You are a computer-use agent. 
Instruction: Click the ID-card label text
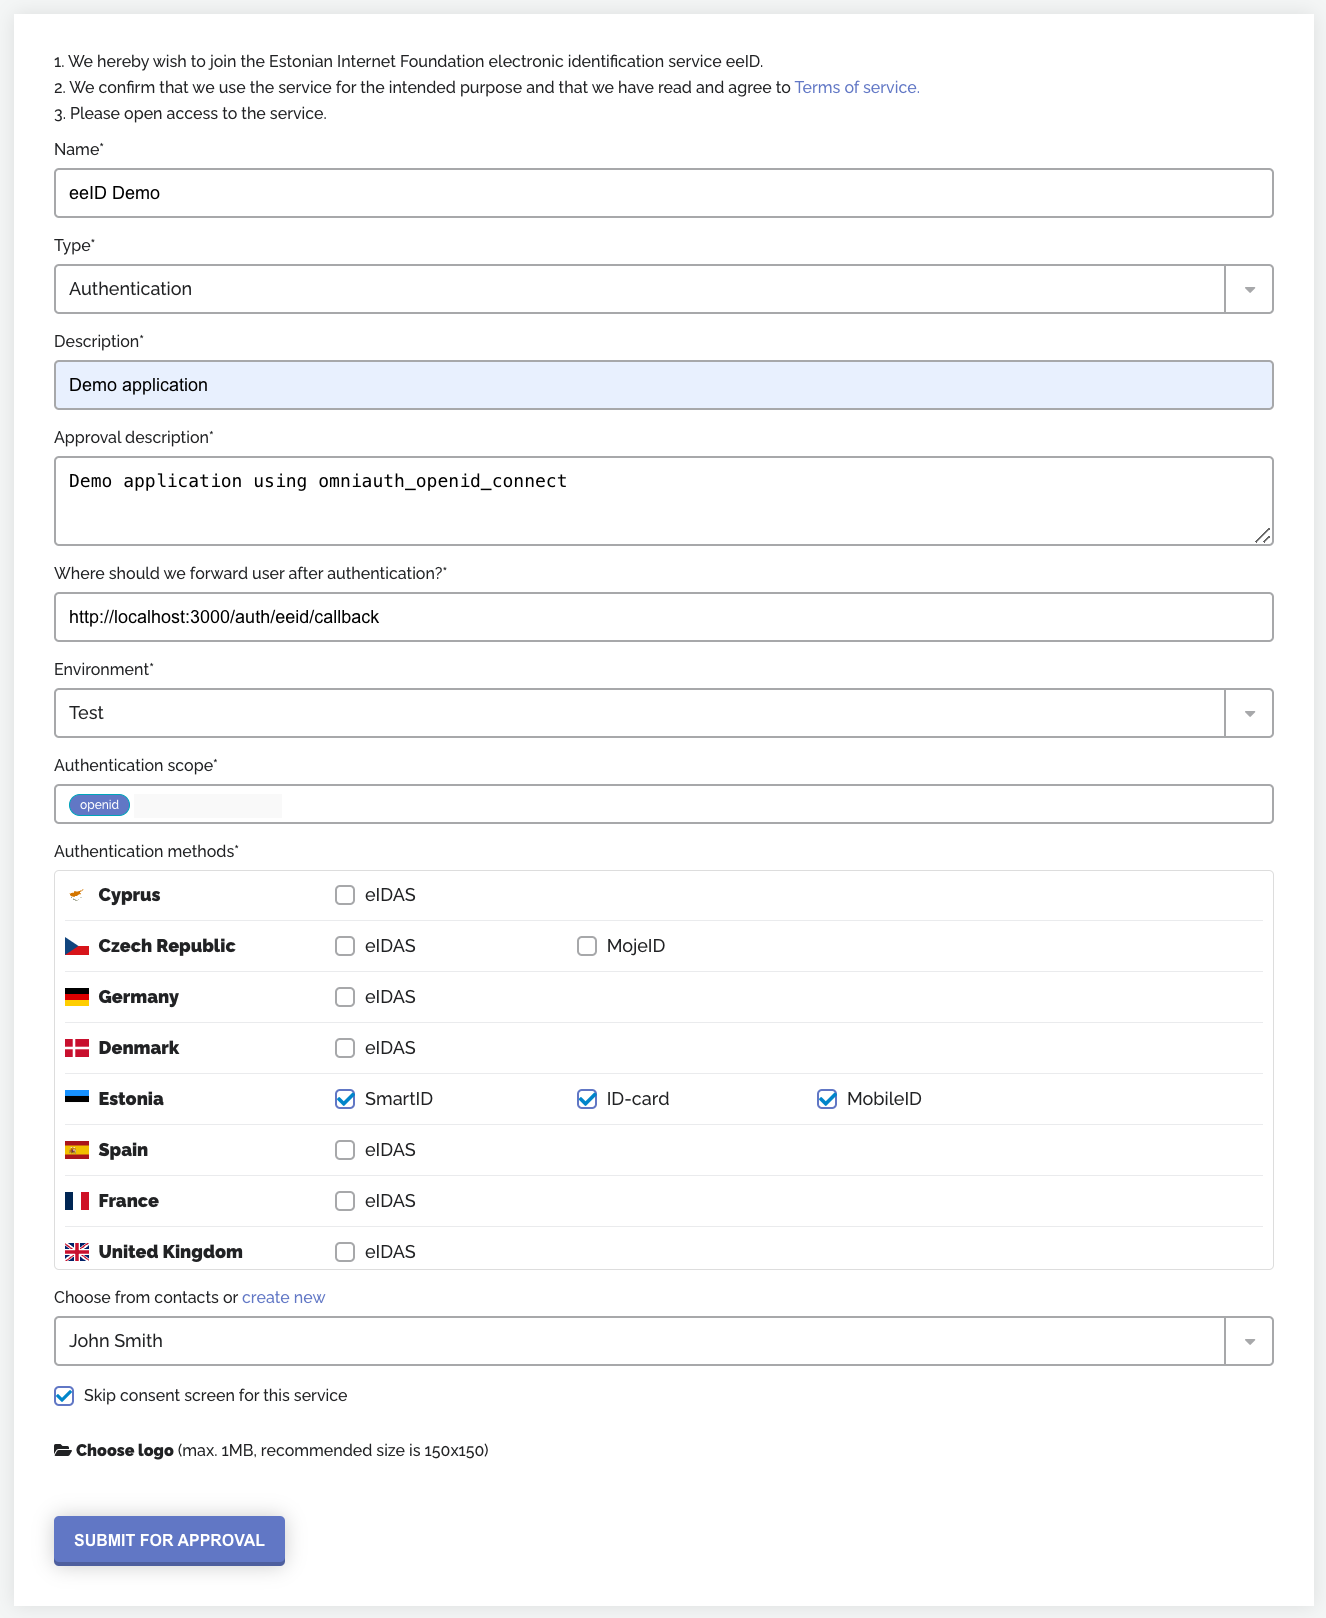[x=638, y=1099]
